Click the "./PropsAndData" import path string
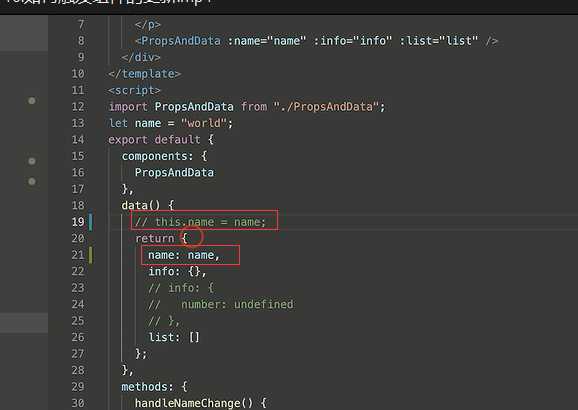 coord(327,107)
